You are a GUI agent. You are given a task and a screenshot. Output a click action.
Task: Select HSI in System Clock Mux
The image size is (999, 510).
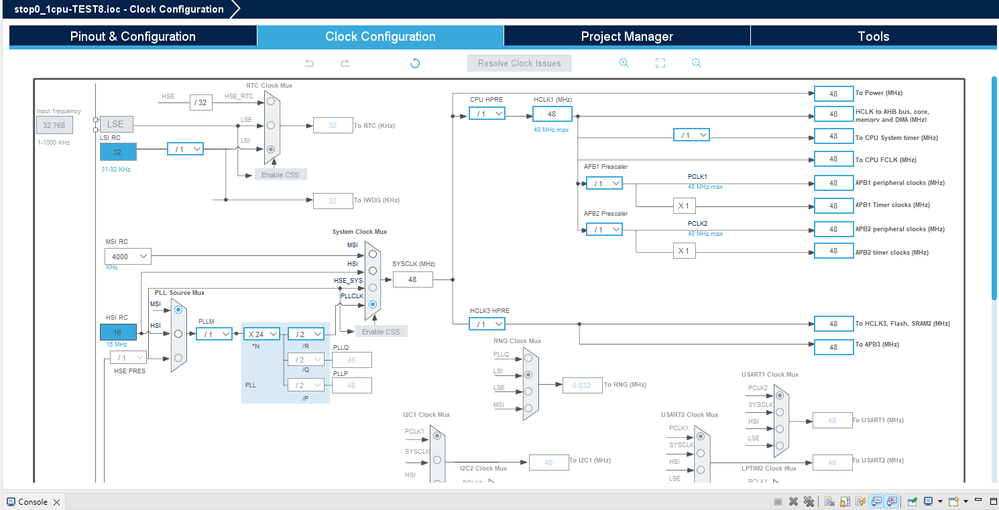pos(373,270)
